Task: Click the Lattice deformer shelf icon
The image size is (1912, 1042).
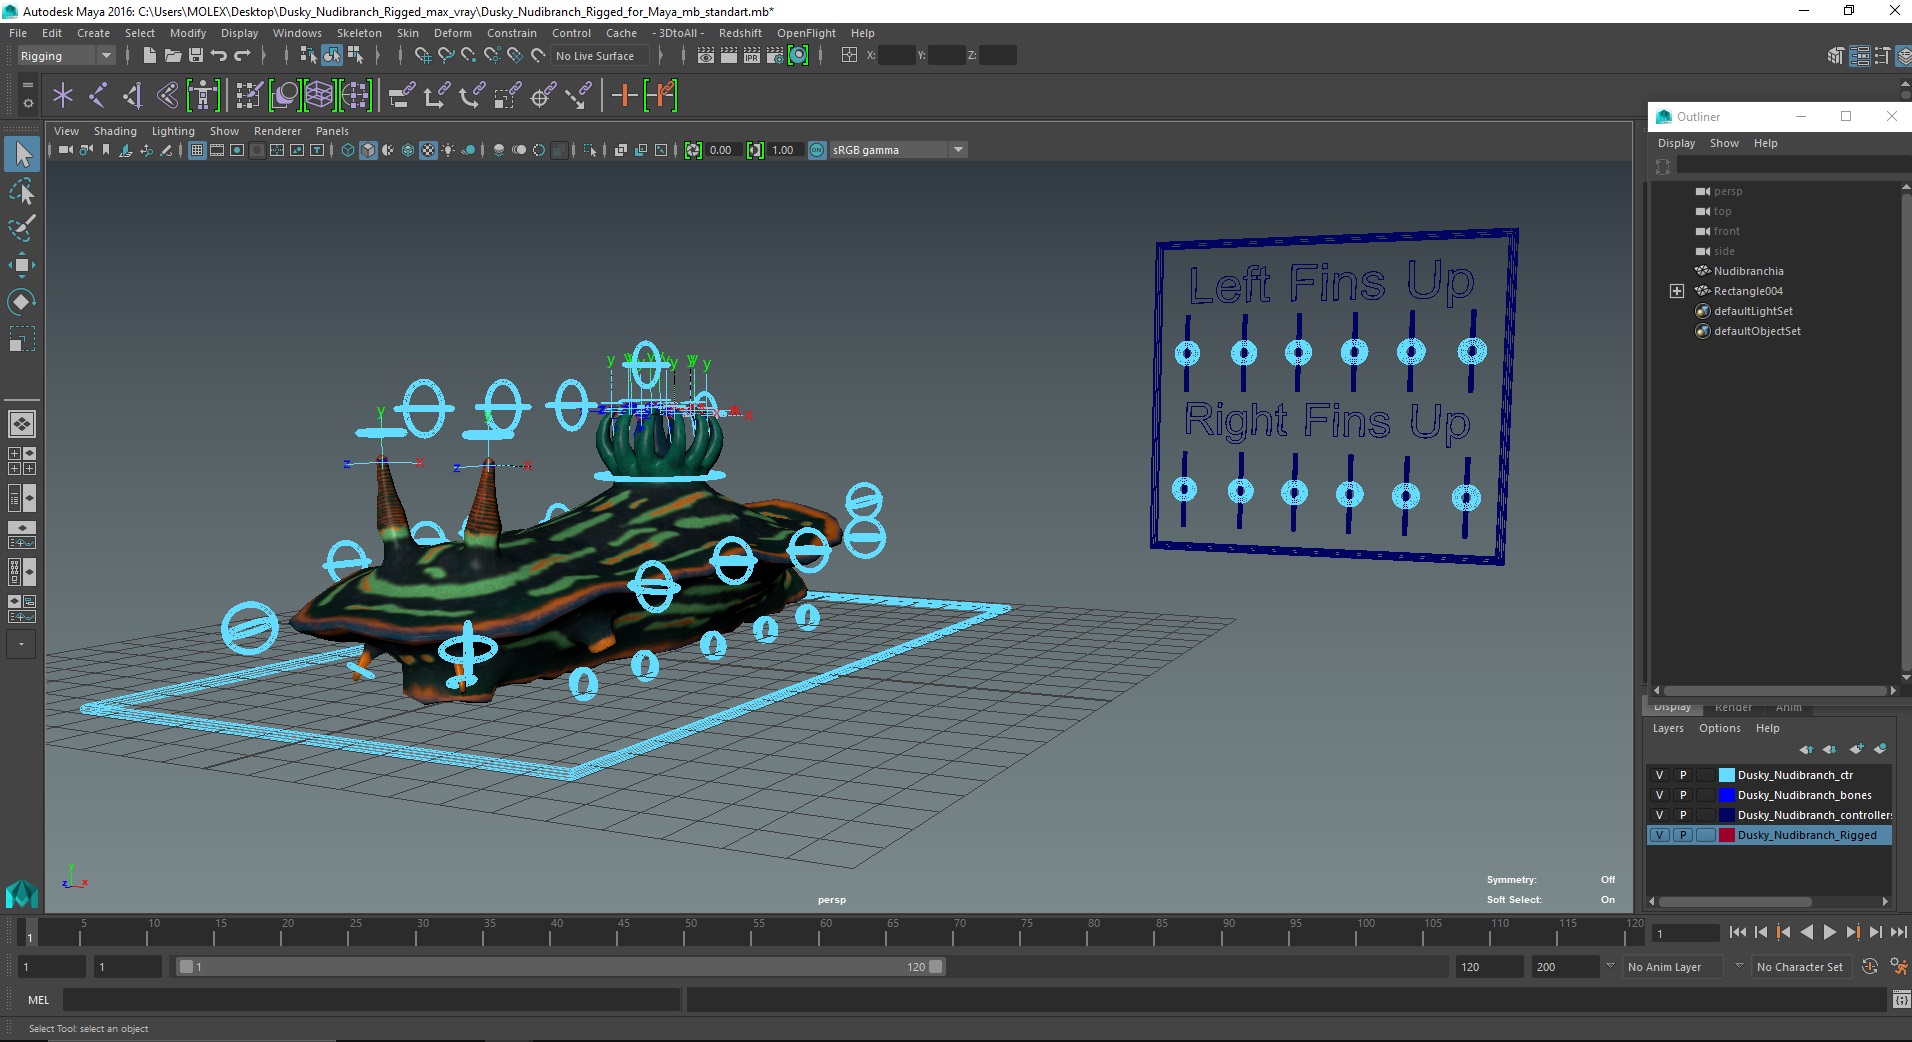Action: 319,95
